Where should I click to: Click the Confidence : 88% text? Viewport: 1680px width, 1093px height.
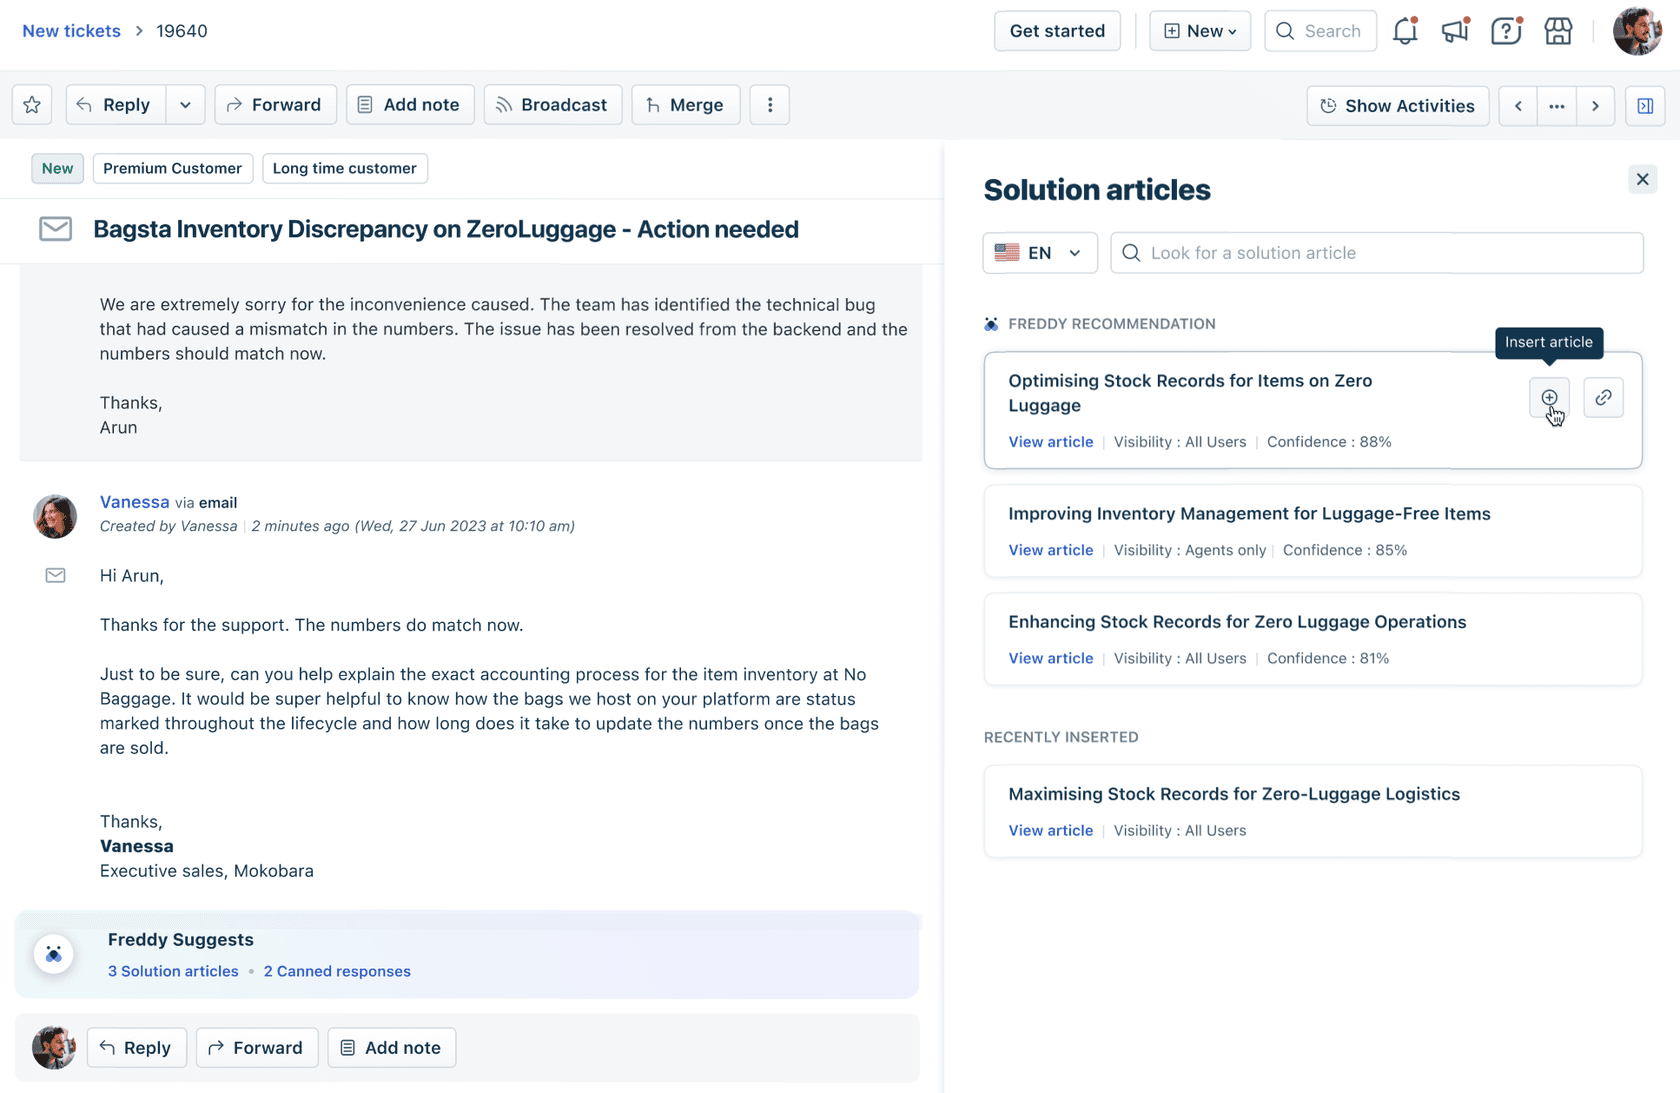(1329, 442)
